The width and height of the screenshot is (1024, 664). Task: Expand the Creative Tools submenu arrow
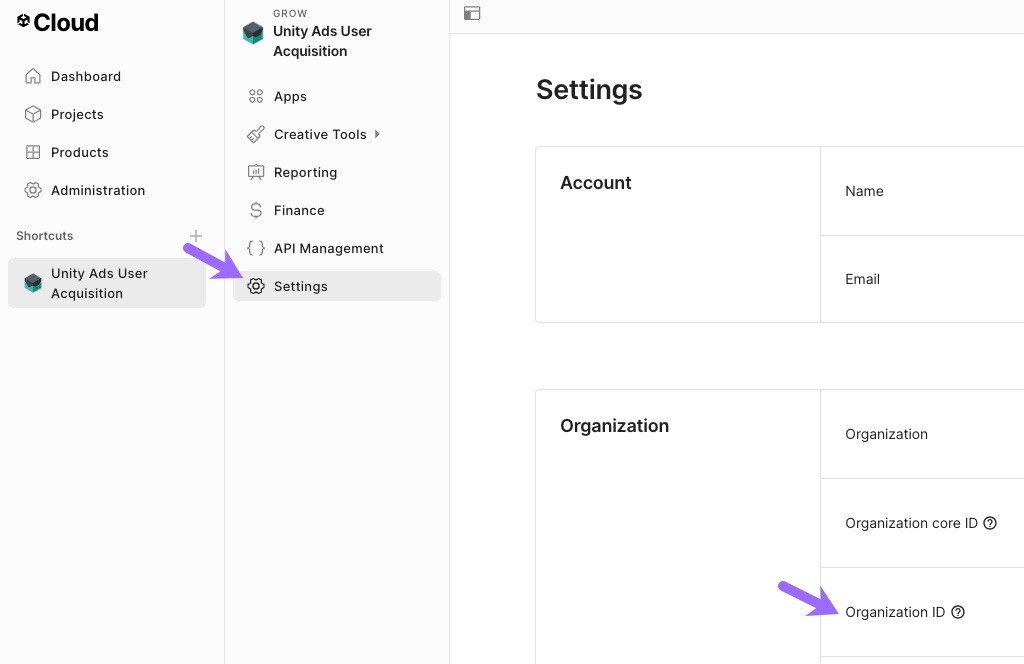tap(377, 134)
